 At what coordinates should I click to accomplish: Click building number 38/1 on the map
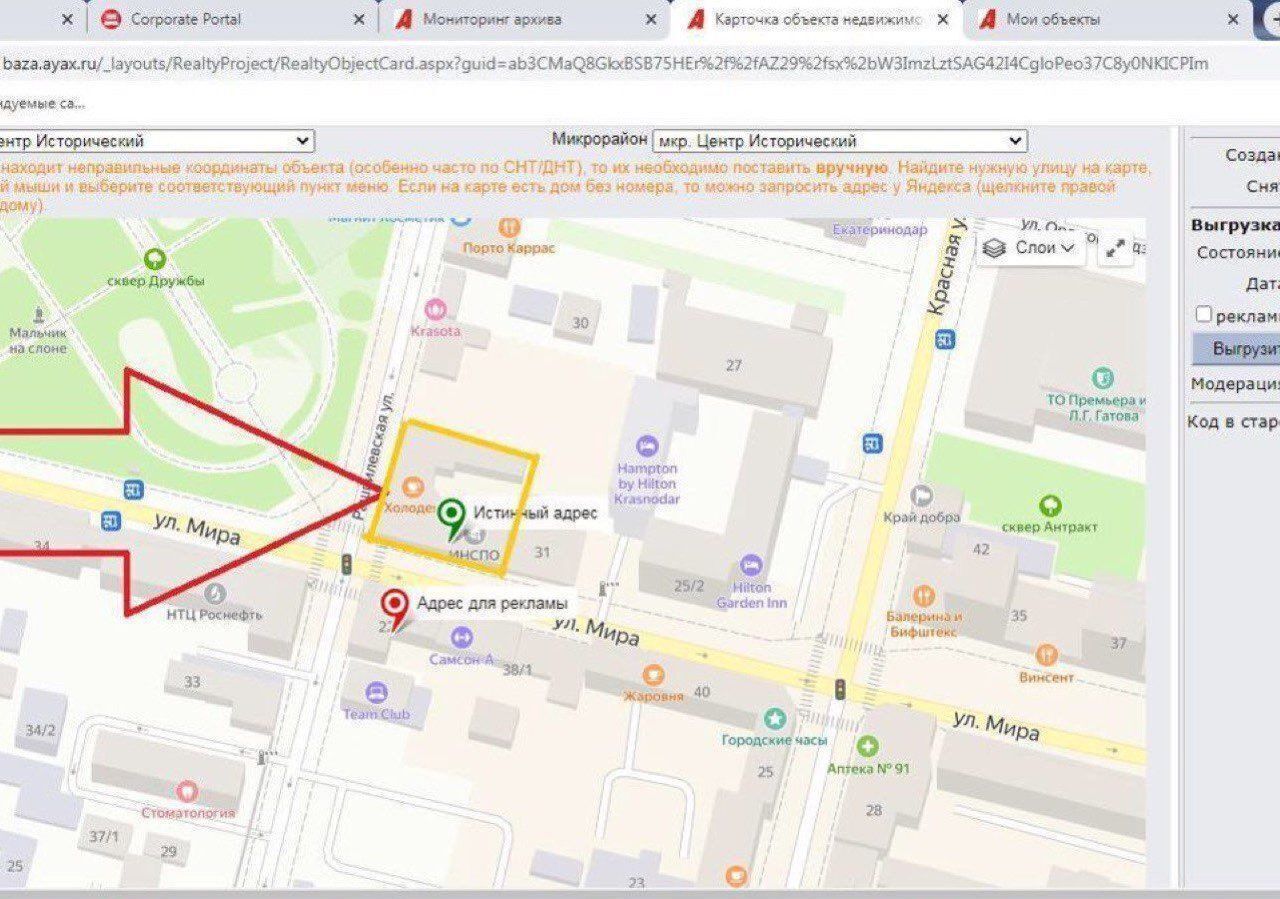pos(517,669)
